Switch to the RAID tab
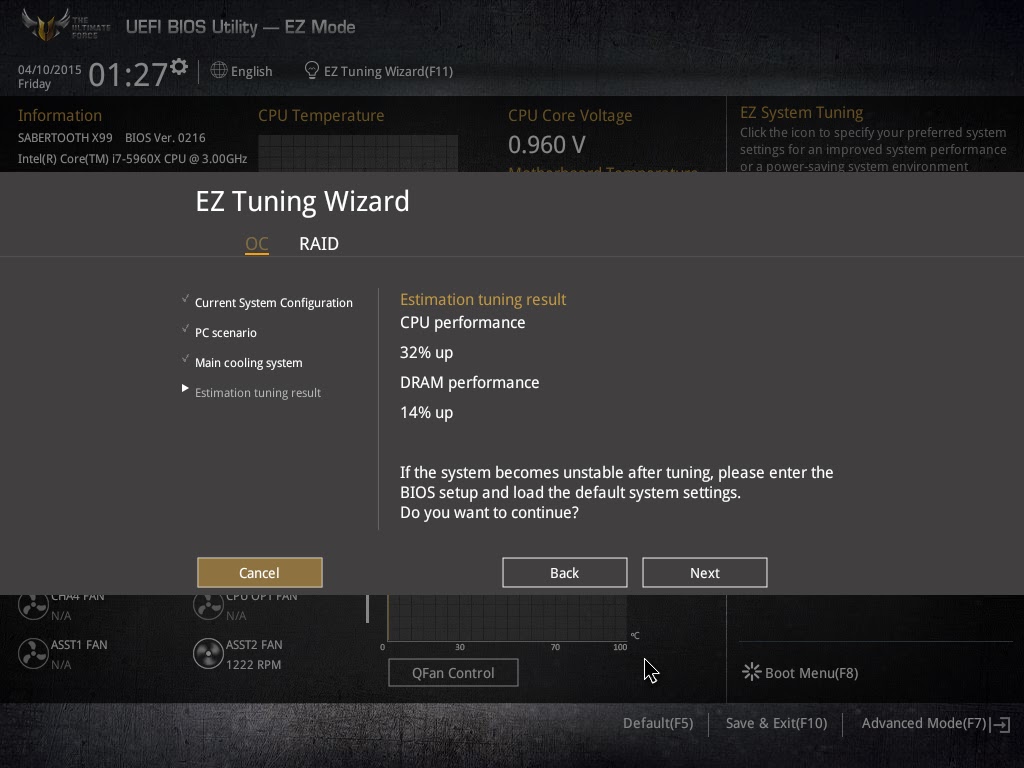 (x=319, y=244)
